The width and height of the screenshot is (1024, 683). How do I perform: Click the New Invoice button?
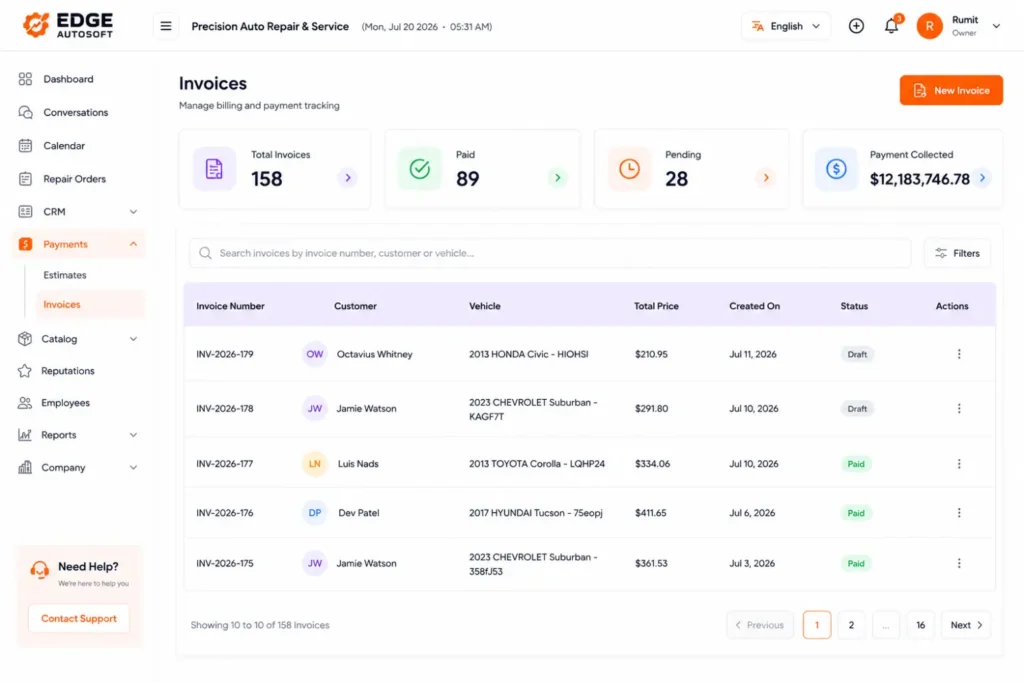(951, 90)
